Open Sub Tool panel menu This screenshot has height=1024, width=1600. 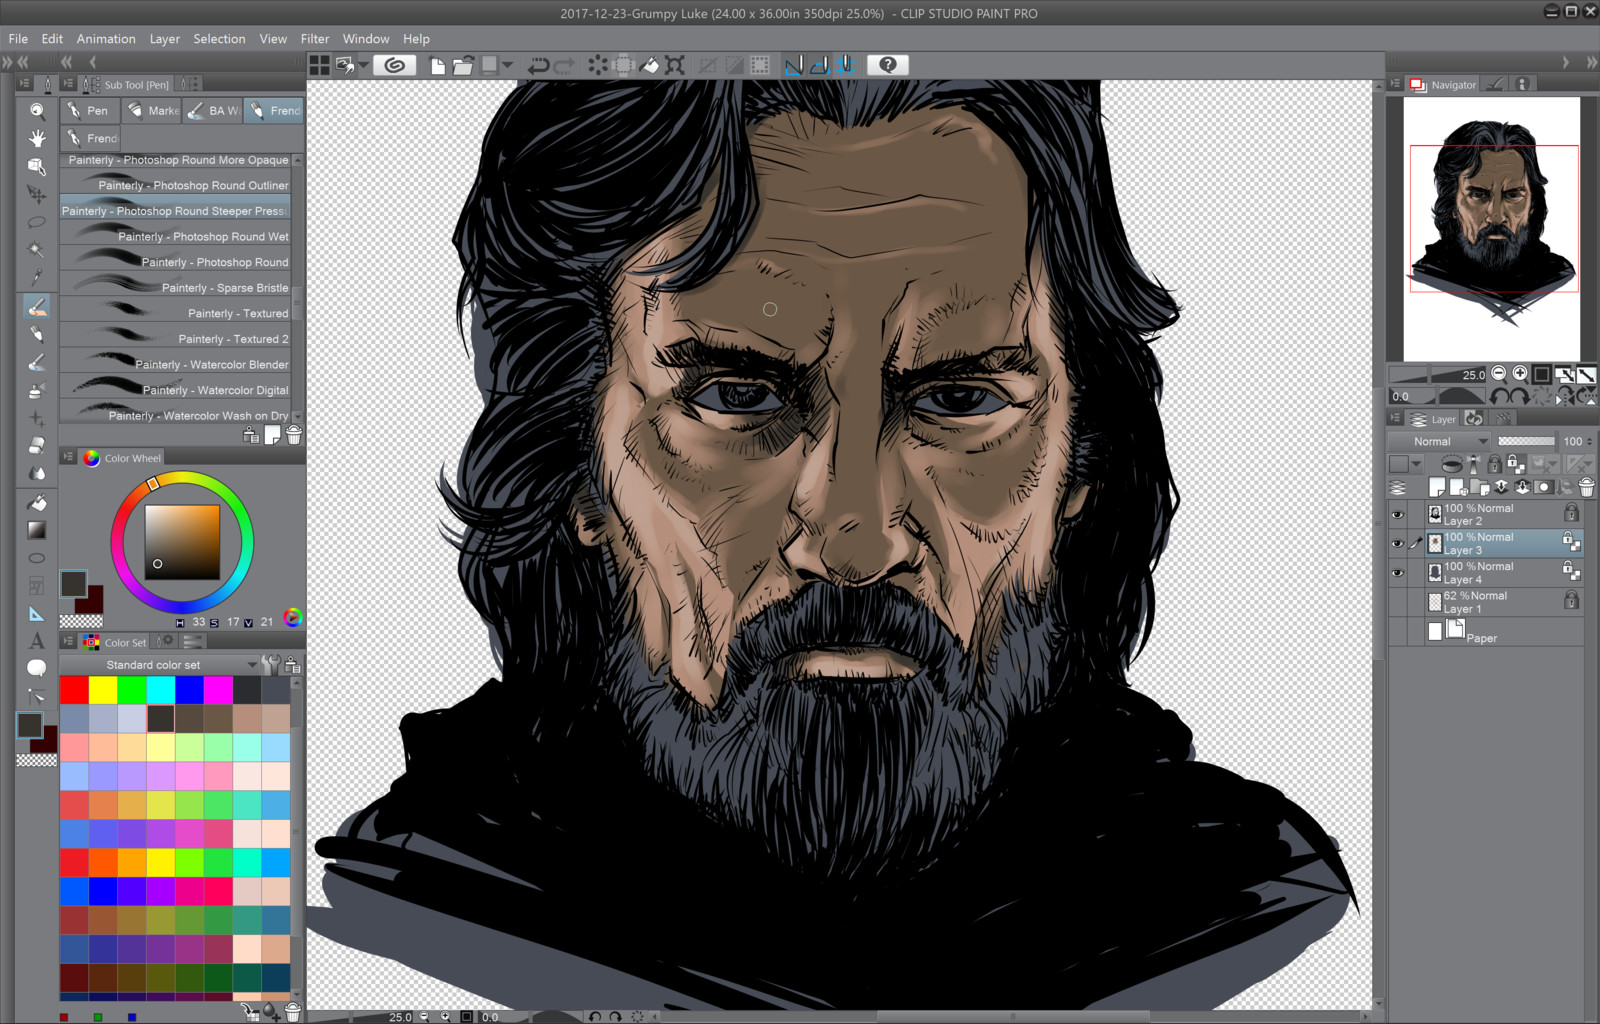[x=68, y=84]
